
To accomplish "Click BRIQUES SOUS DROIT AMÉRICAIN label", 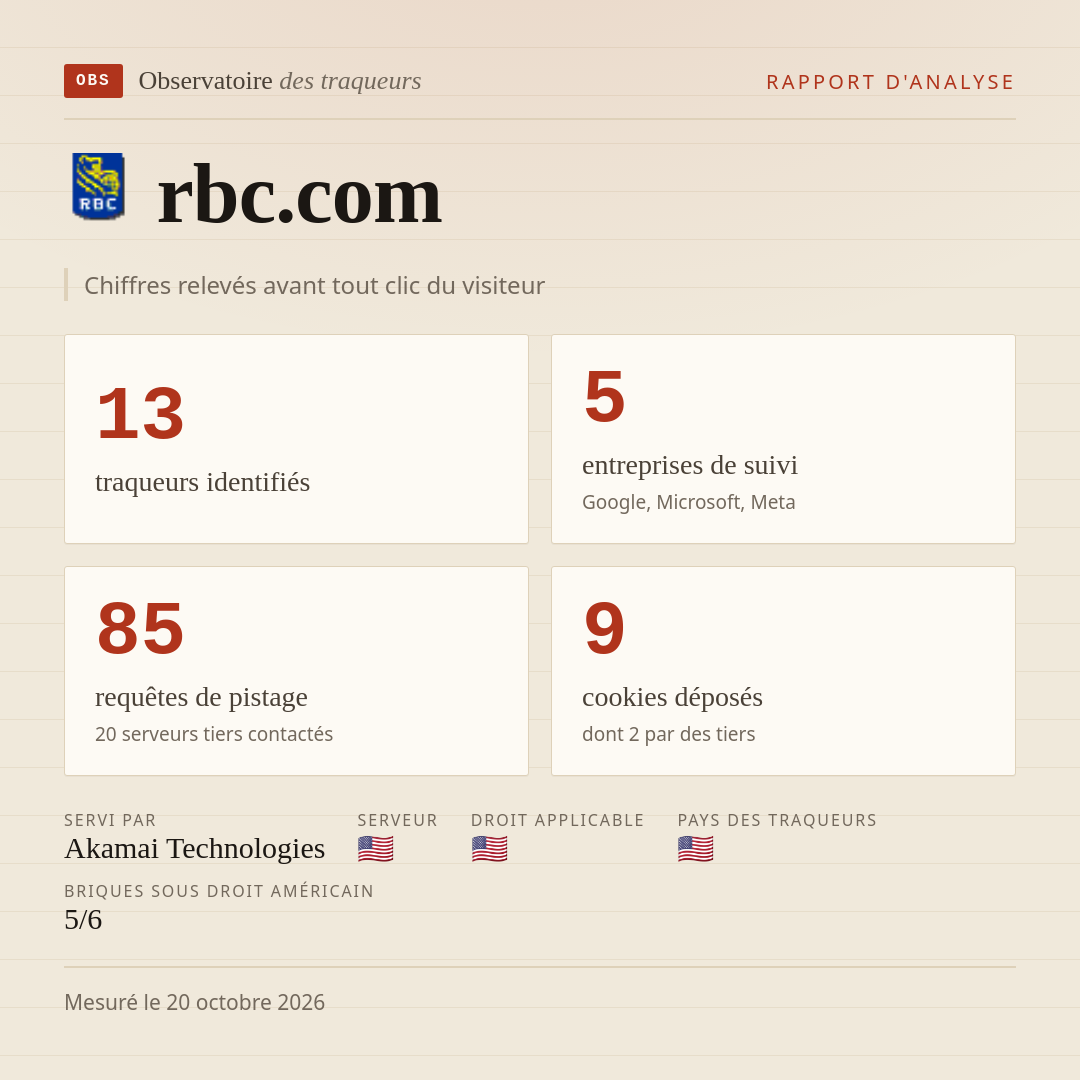I will [x=218, y=891].
